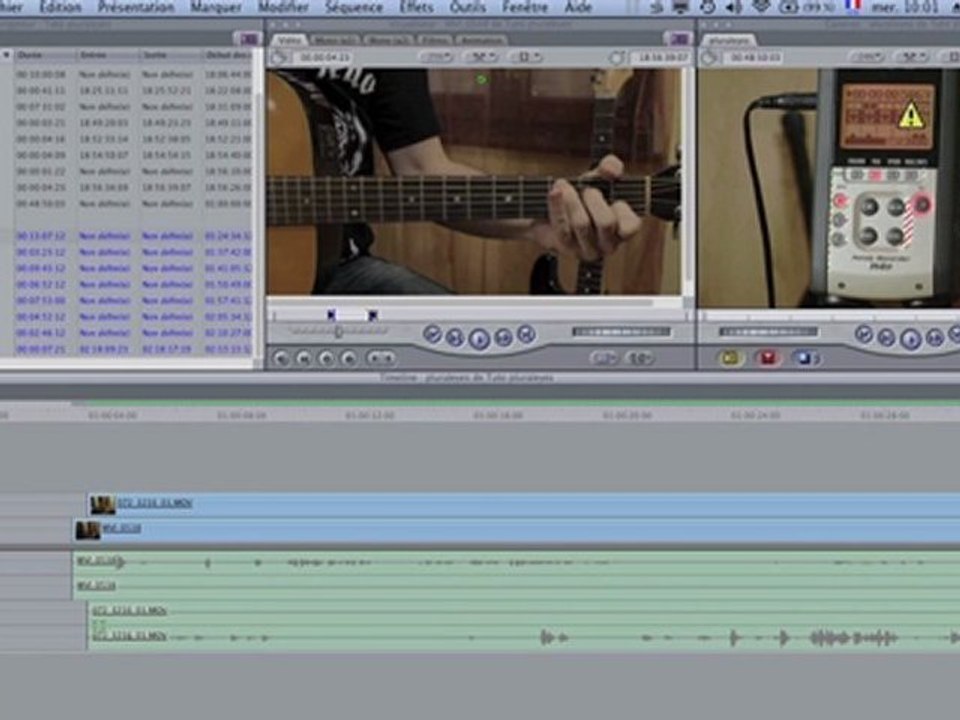The width and height of the screenshot is (960, 720).
Task: Open the Generator pop-up in Viewer
Action: [x=640, y=358]
